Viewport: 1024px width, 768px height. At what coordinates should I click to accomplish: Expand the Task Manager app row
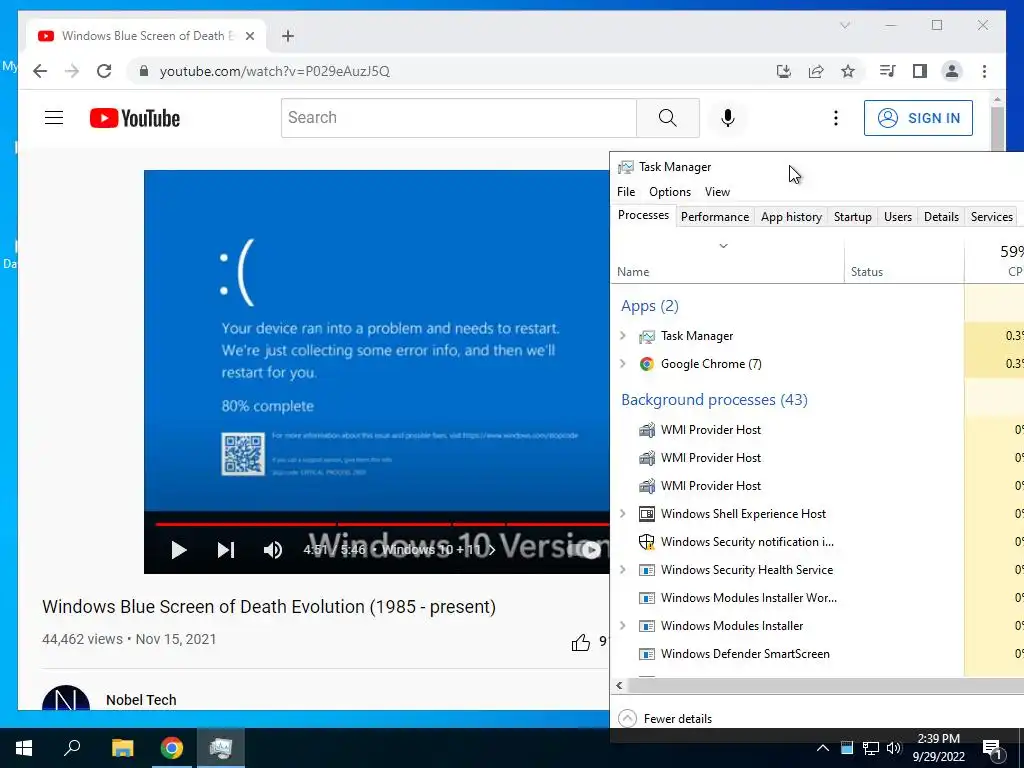pyautogui.click(x=622, y=336)
